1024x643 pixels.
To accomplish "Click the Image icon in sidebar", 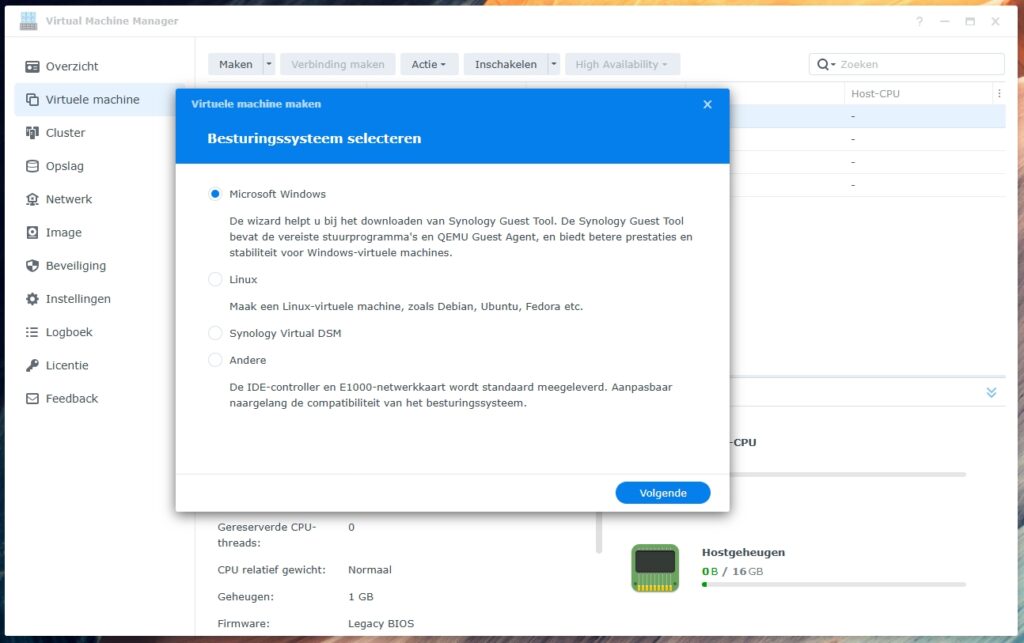I will click(x=32, y=233).
